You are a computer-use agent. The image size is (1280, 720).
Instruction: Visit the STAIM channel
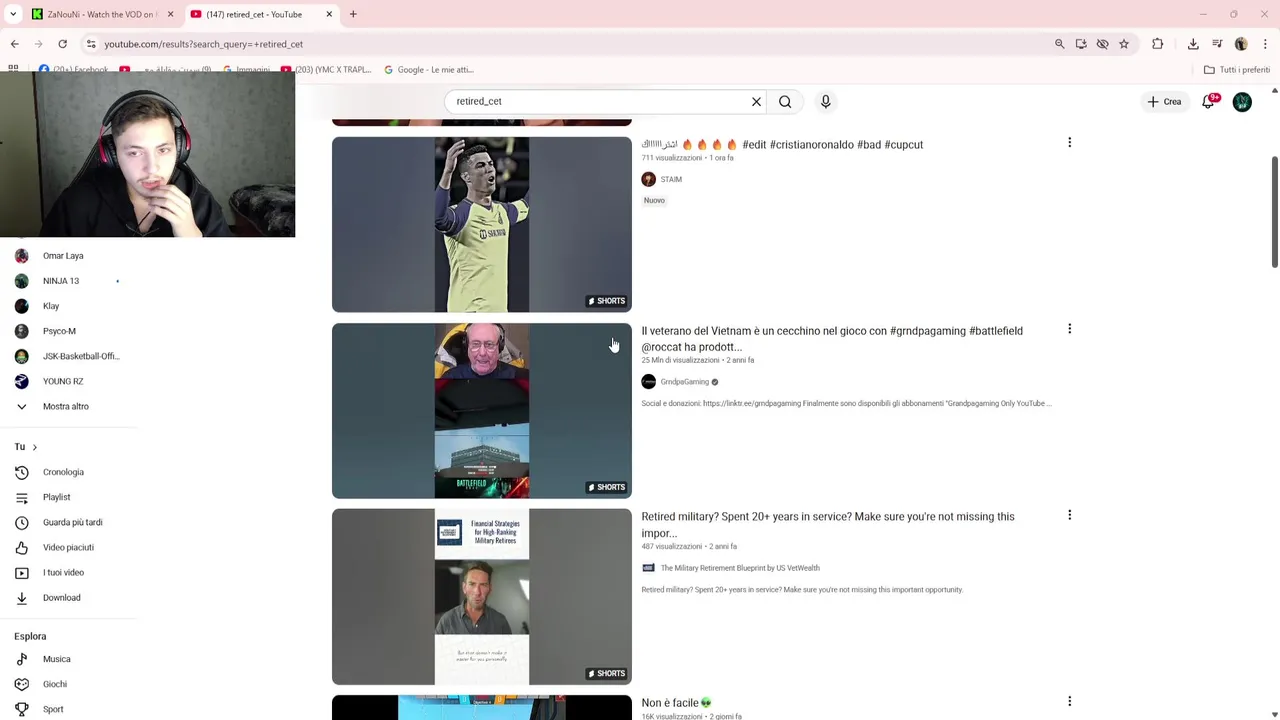[x=671, y=180]
